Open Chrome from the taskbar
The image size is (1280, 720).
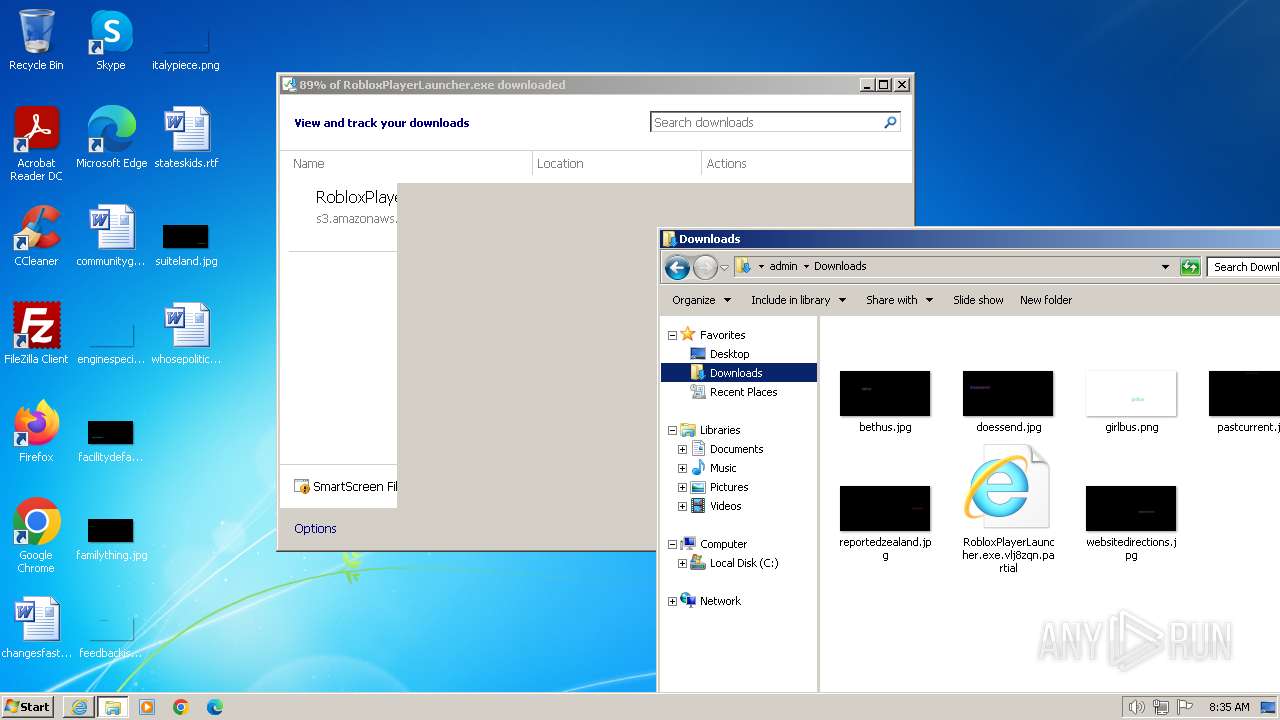[x=181, y=707]
